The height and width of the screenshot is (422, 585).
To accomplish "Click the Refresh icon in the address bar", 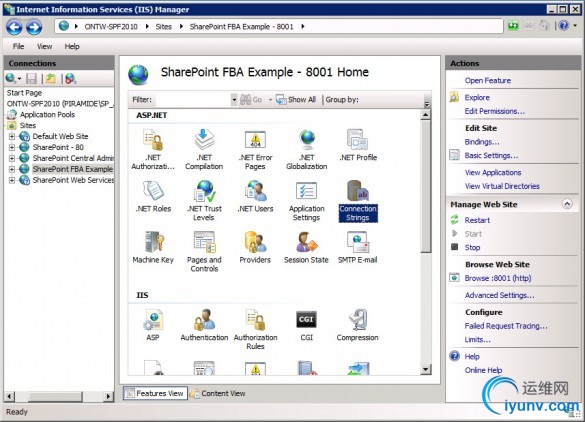I will coord(513,26).
